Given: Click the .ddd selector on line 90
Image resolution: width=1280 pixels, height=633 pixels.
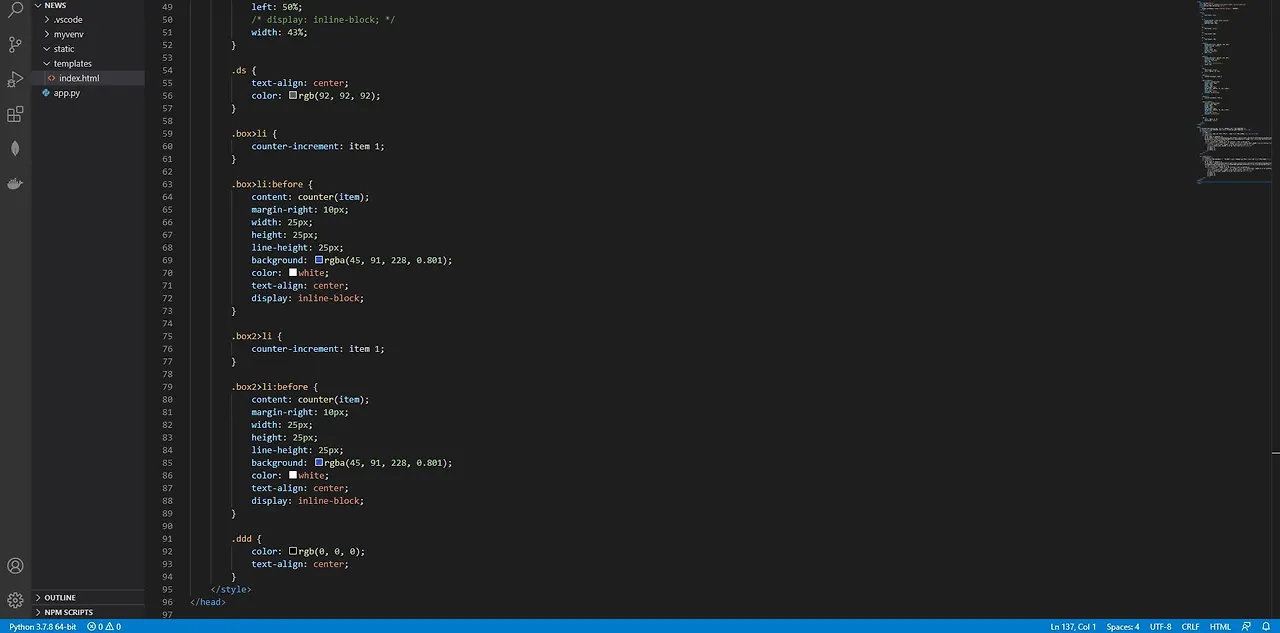Looking at the screenshot, I should [242, 538].
